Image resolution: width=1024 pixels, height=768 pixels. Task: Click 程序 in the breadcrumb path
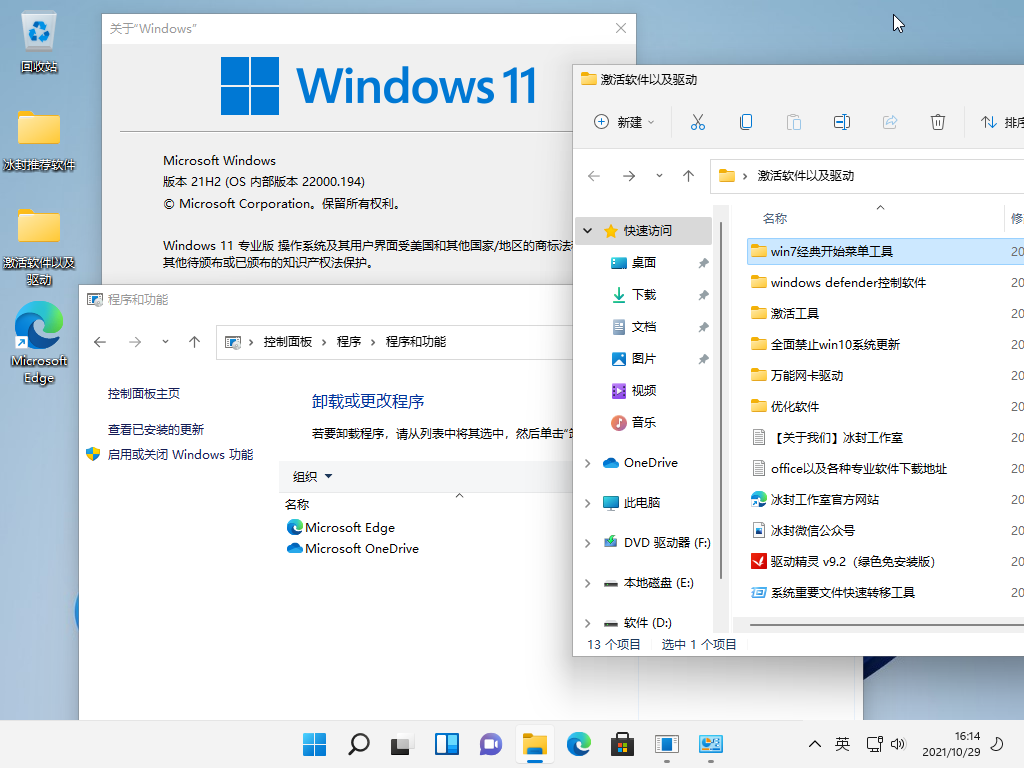point(349,342)
